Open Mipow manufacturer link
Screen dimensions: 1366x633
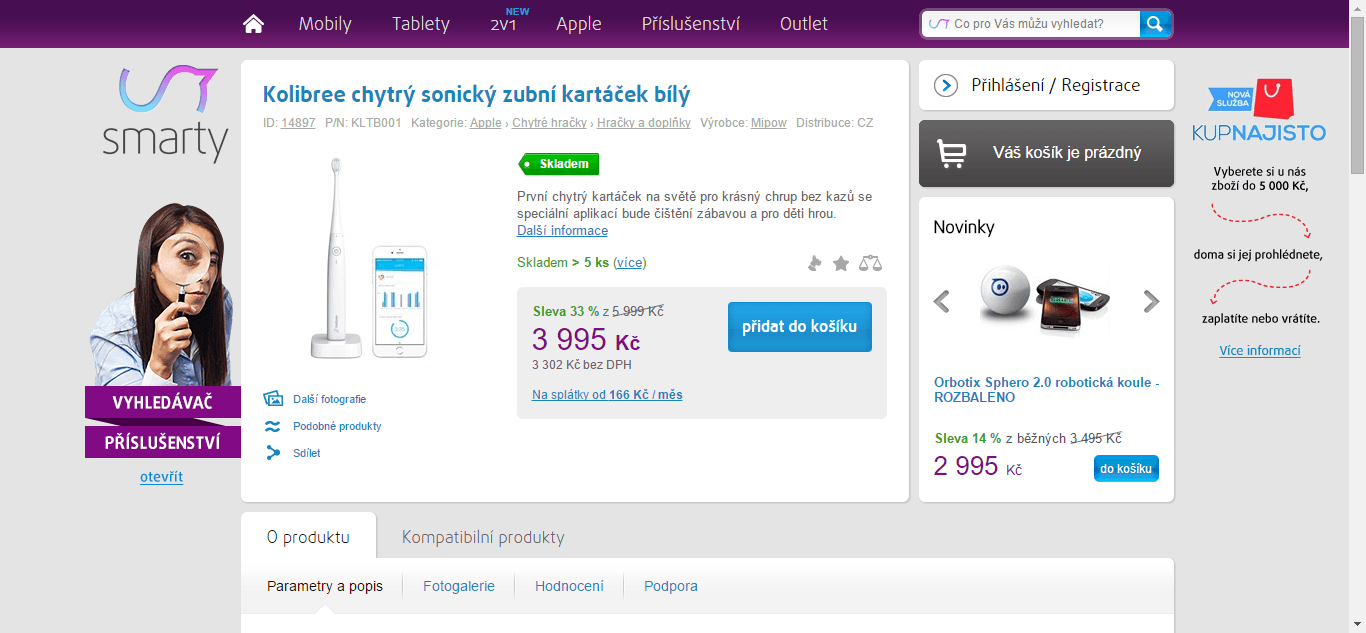[769, 123]
